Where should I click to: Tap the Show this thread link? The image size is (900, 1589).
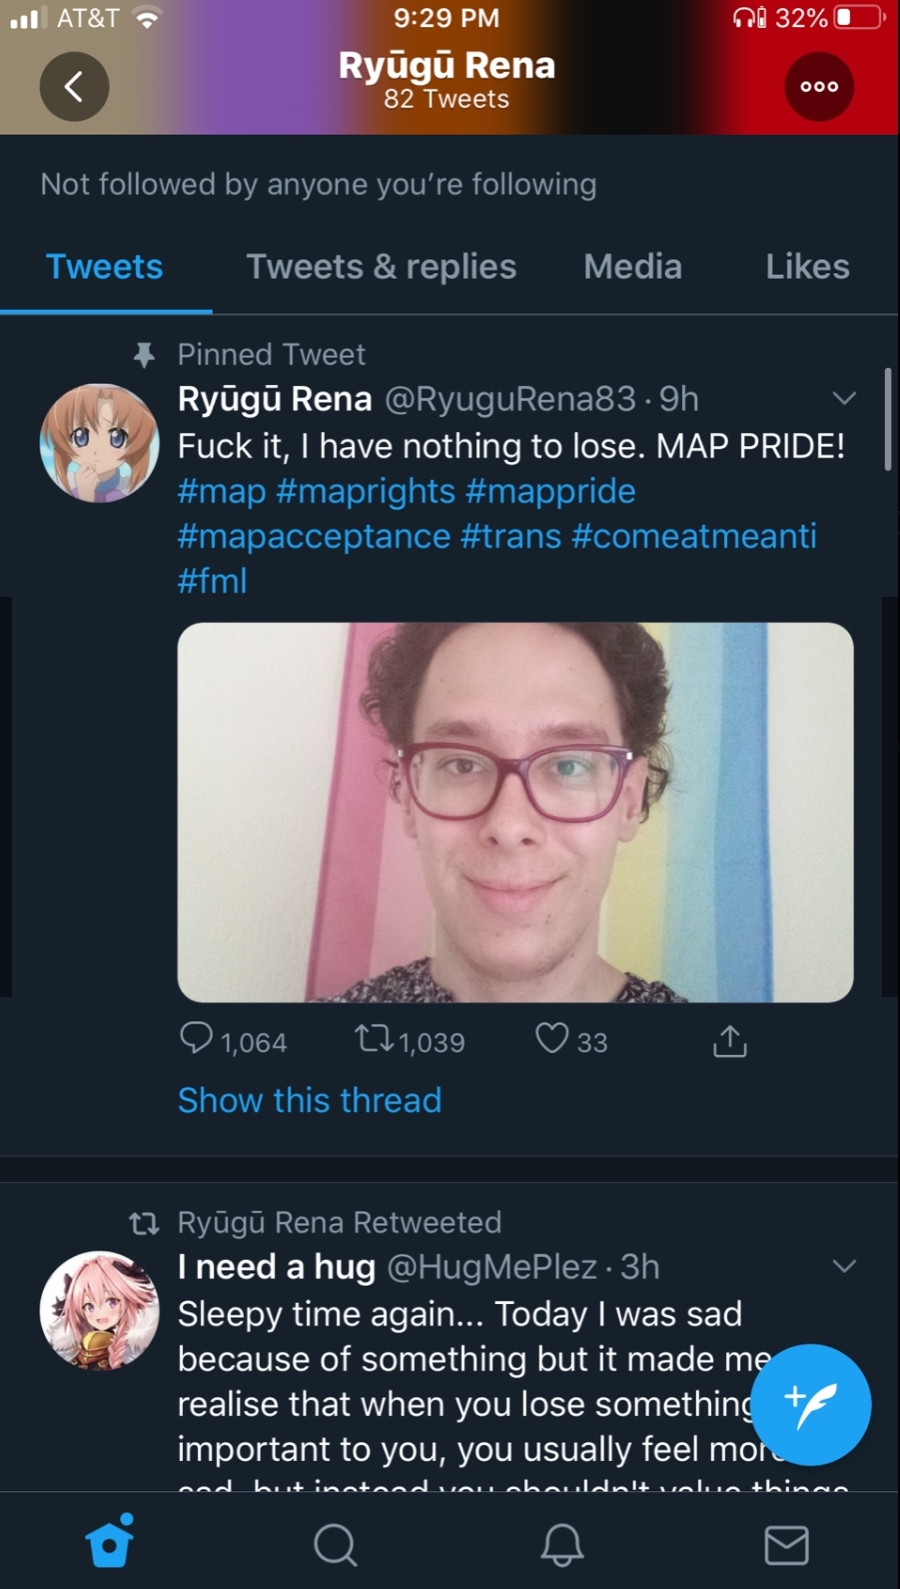[309, 1100]
